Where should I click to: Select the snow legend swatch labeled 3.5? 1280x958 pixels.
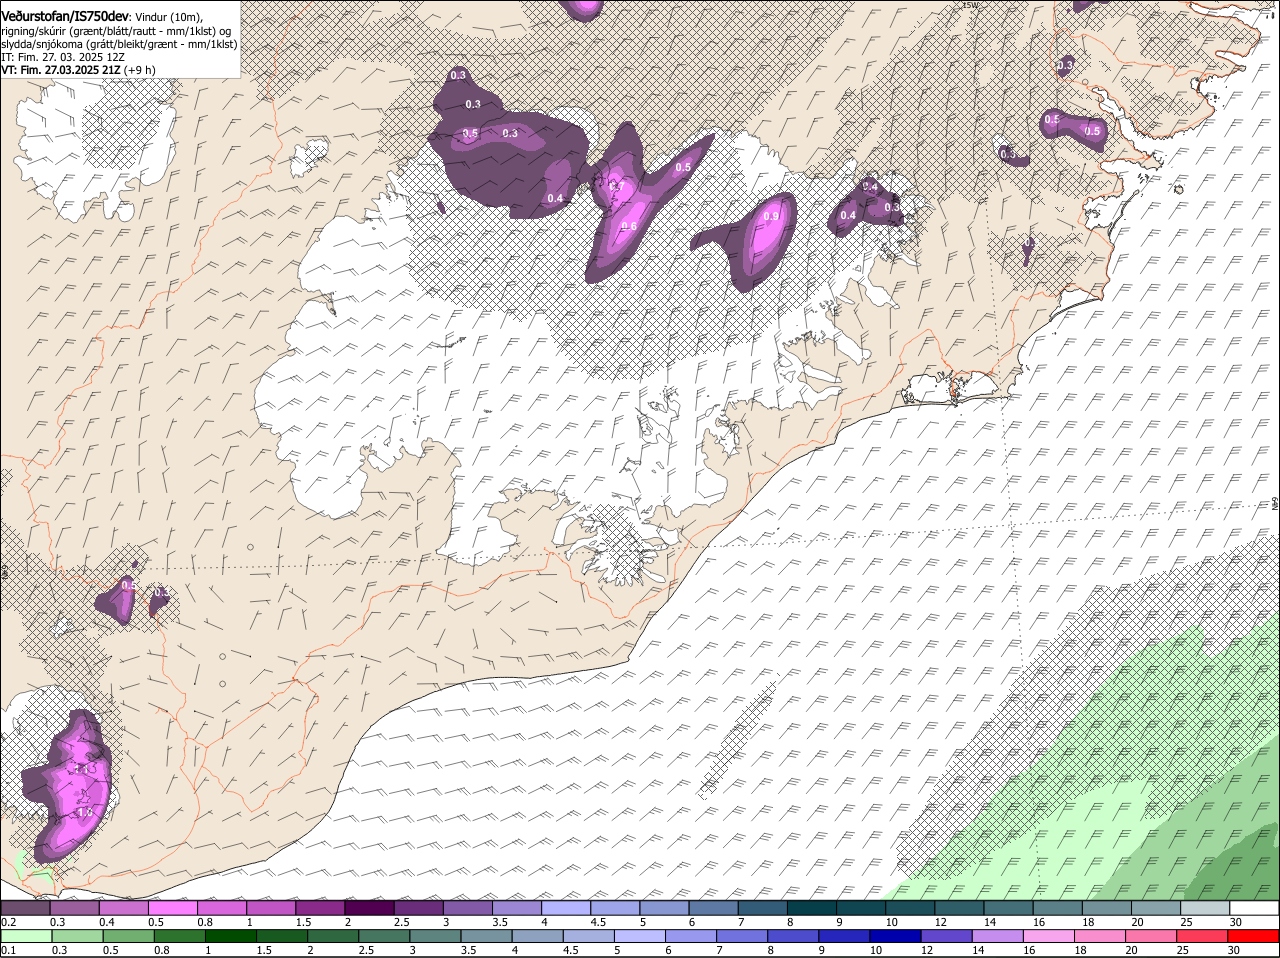tap(515, 908)
